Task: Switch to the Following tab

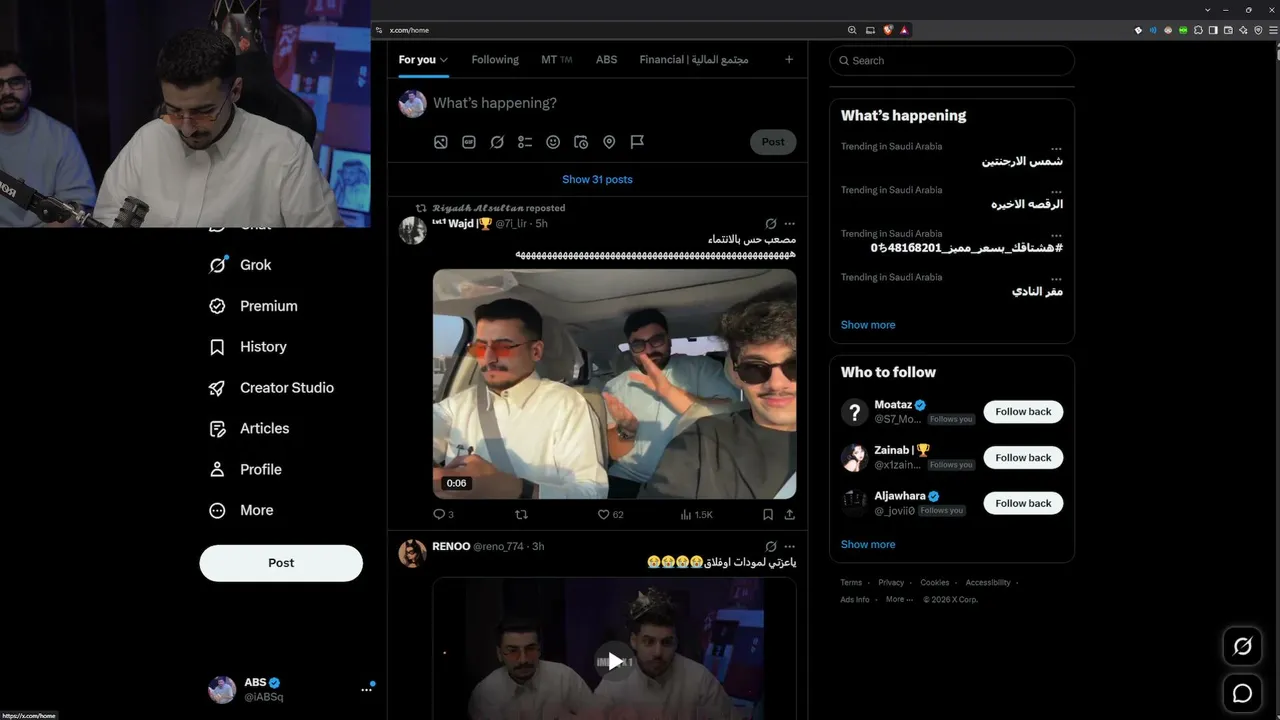Action: point(495,60)
